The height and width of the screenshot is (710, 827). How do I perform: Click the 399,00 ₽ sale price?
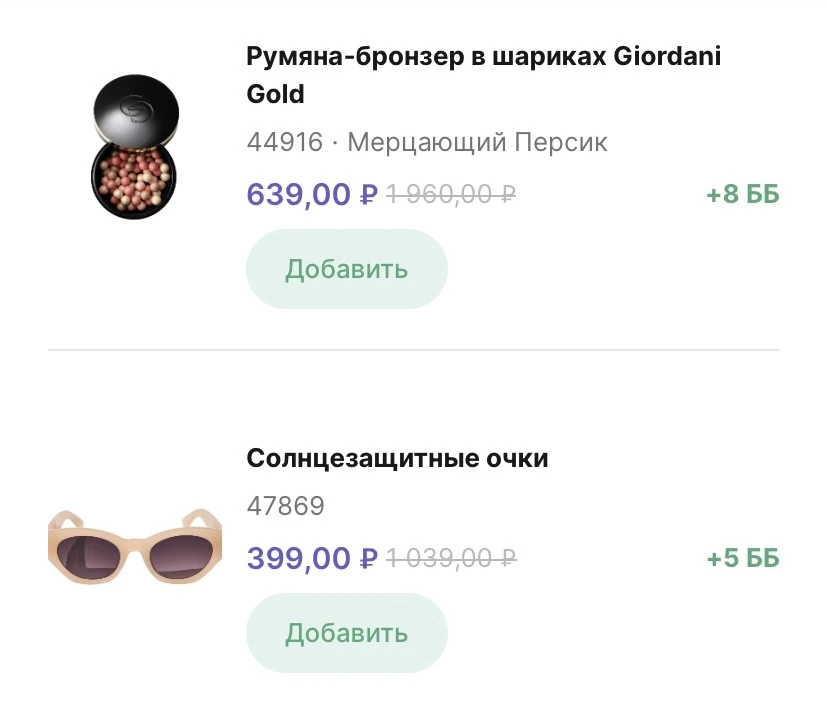pyautogui.click(x=311, y=558)
